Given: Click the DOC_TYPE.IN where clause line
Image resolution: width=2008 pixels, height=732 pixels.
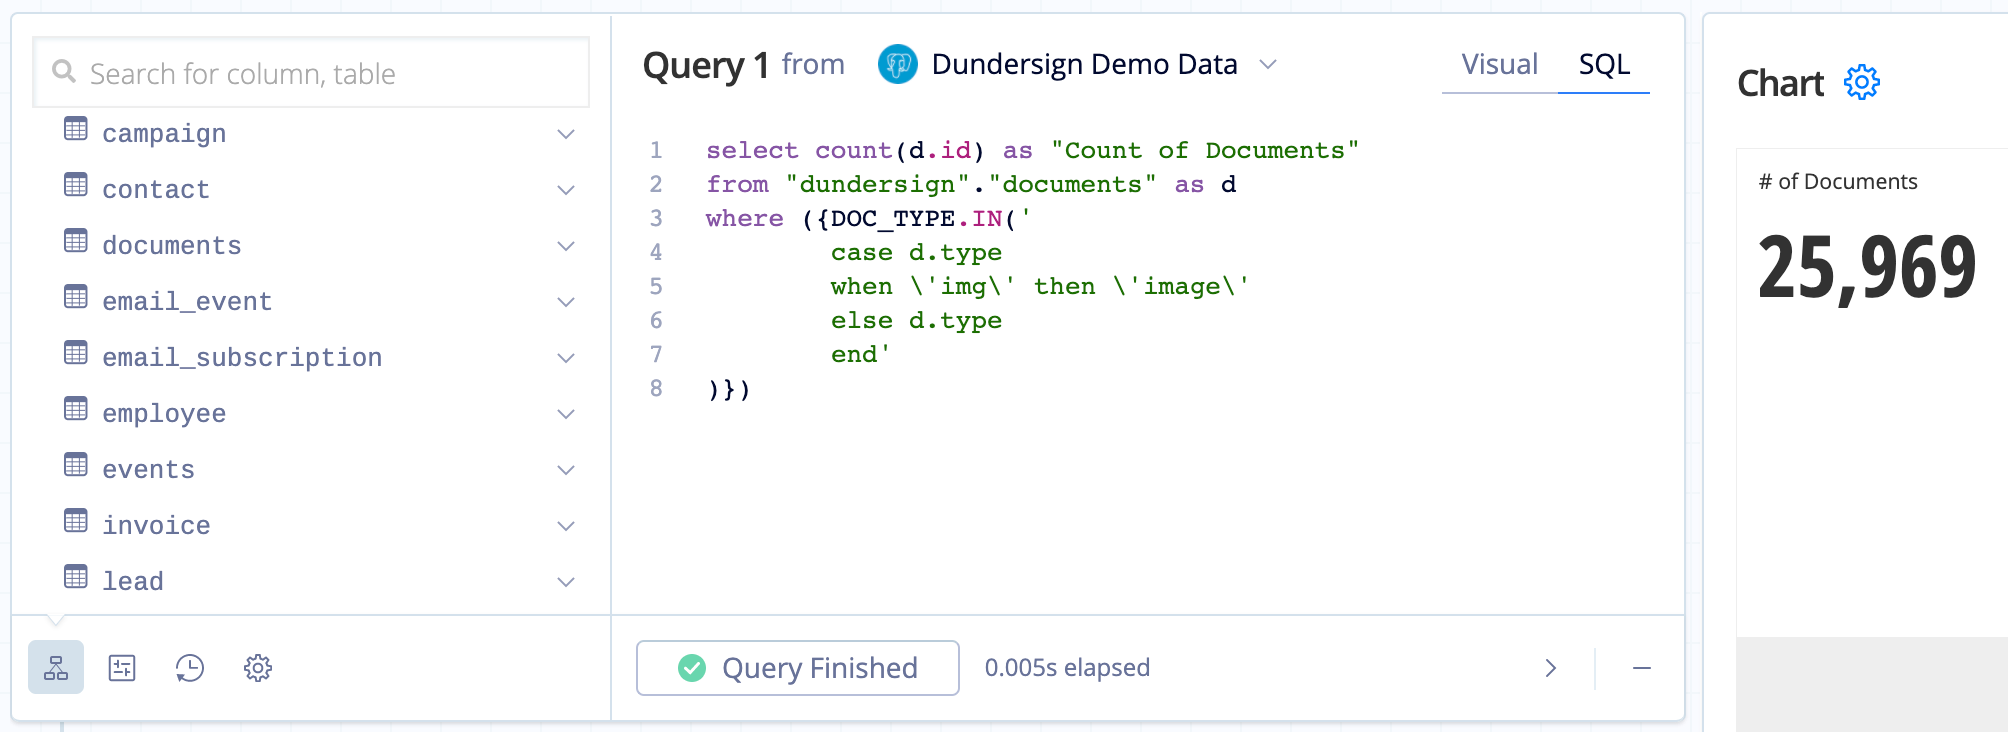Looking at the screenshot, I should (x=868, y=218).
